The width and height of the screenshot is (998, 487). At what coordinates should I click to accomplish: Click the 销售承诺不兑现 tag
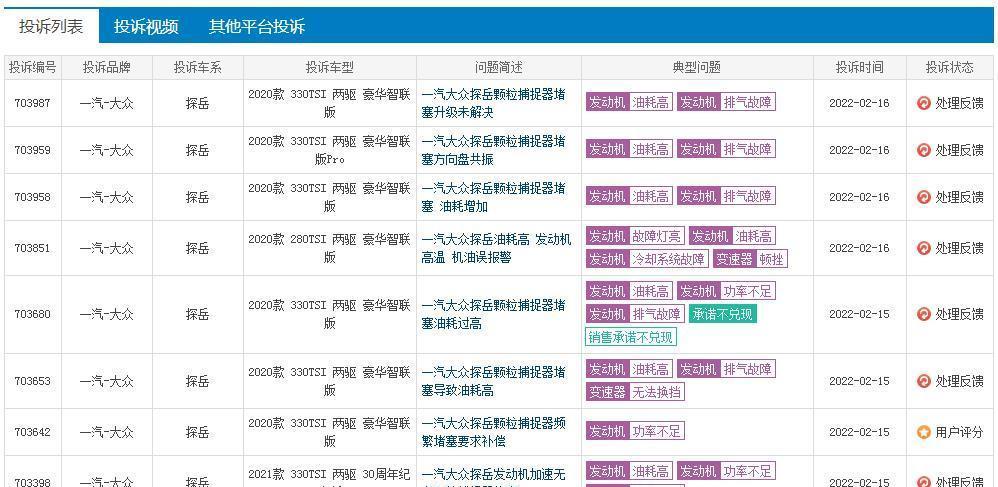tap(630, 337)
